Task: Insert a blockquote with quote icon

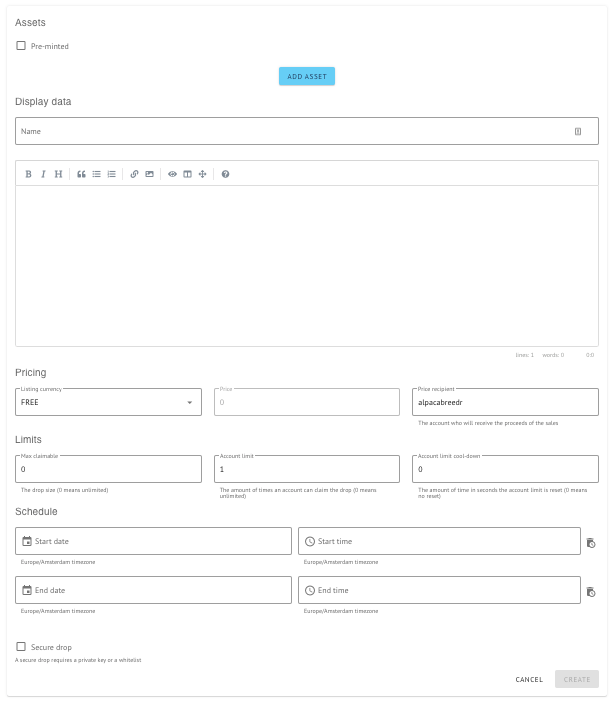Action: (x=81, y=174)
